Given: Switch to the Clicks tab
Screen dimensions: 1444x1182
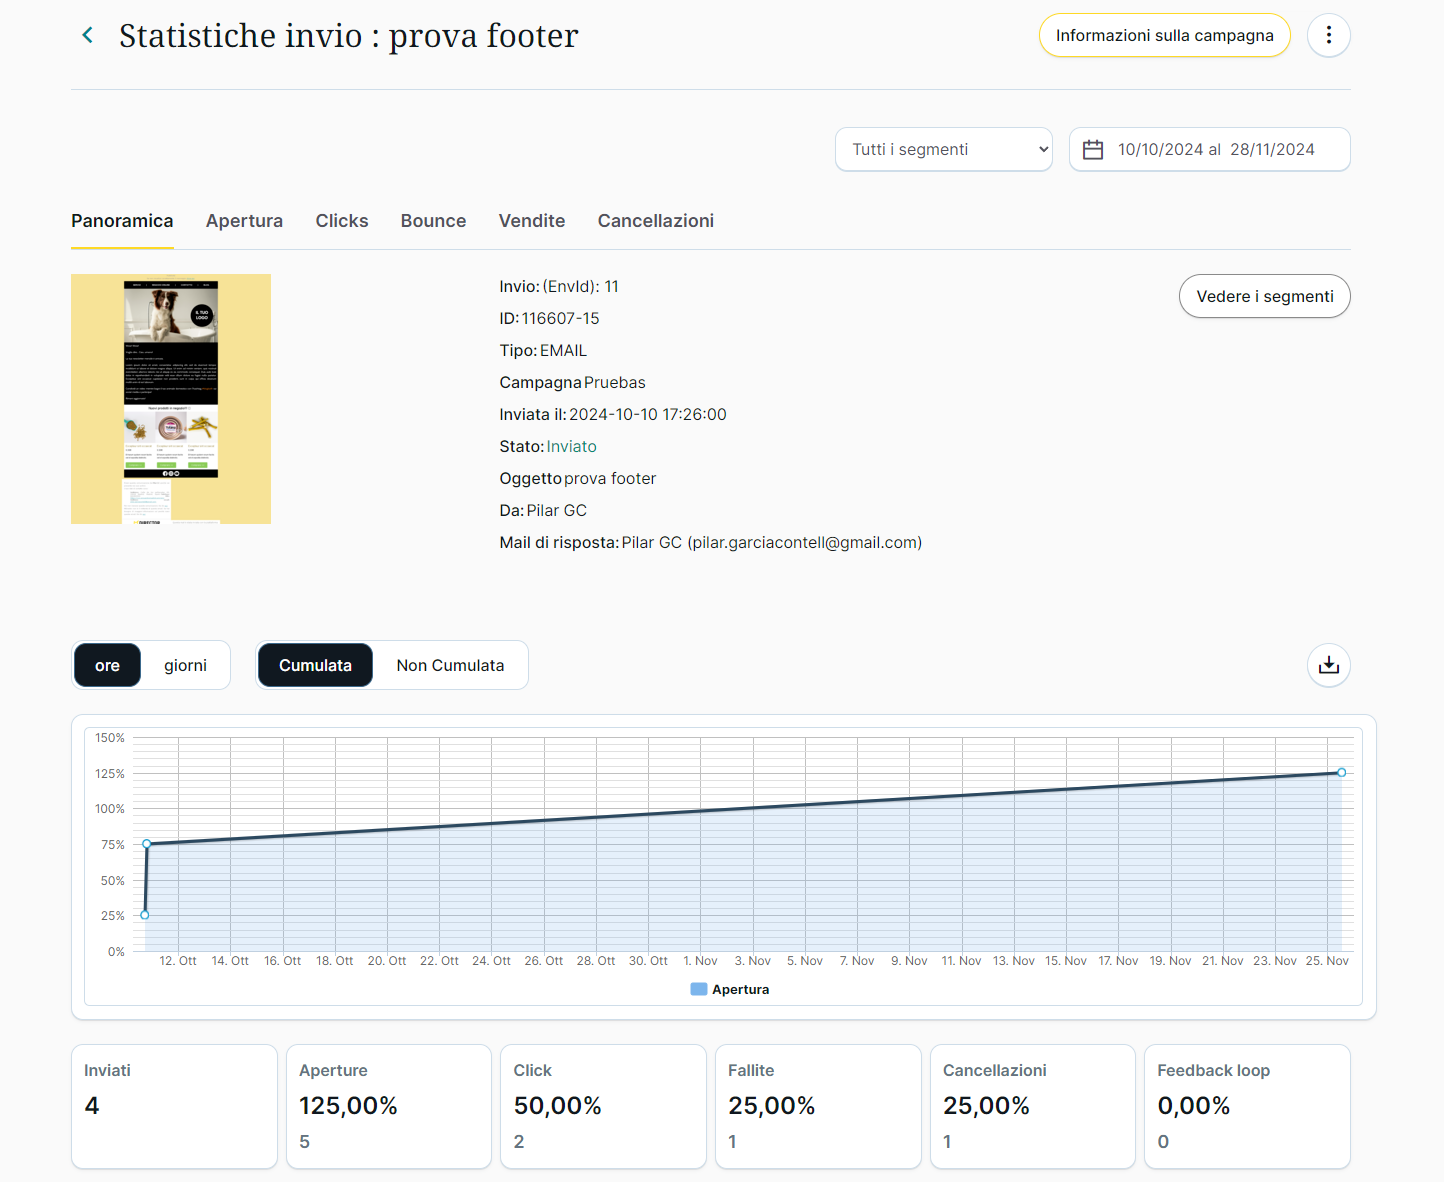Looking at the screenshot, I should click(x=342, y=221).
